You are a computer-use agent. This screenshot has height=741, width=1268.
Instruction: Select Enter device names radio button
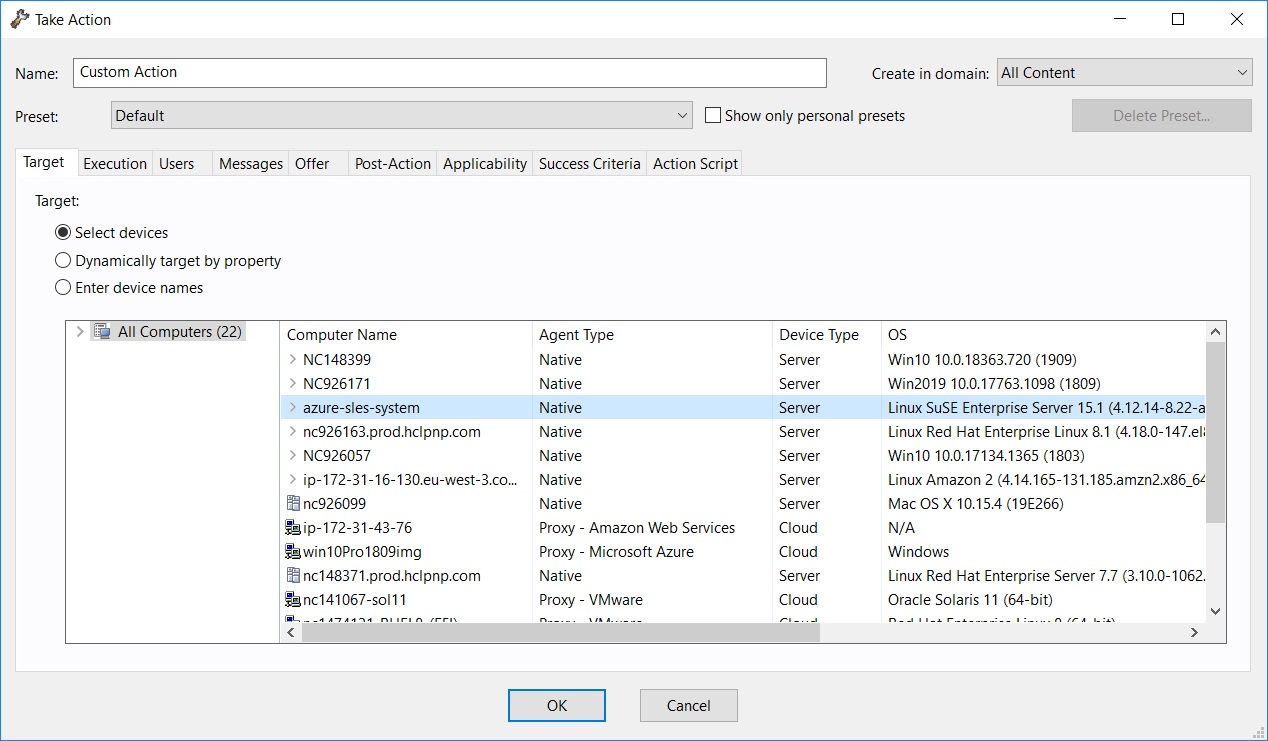(x=63, y=288)
